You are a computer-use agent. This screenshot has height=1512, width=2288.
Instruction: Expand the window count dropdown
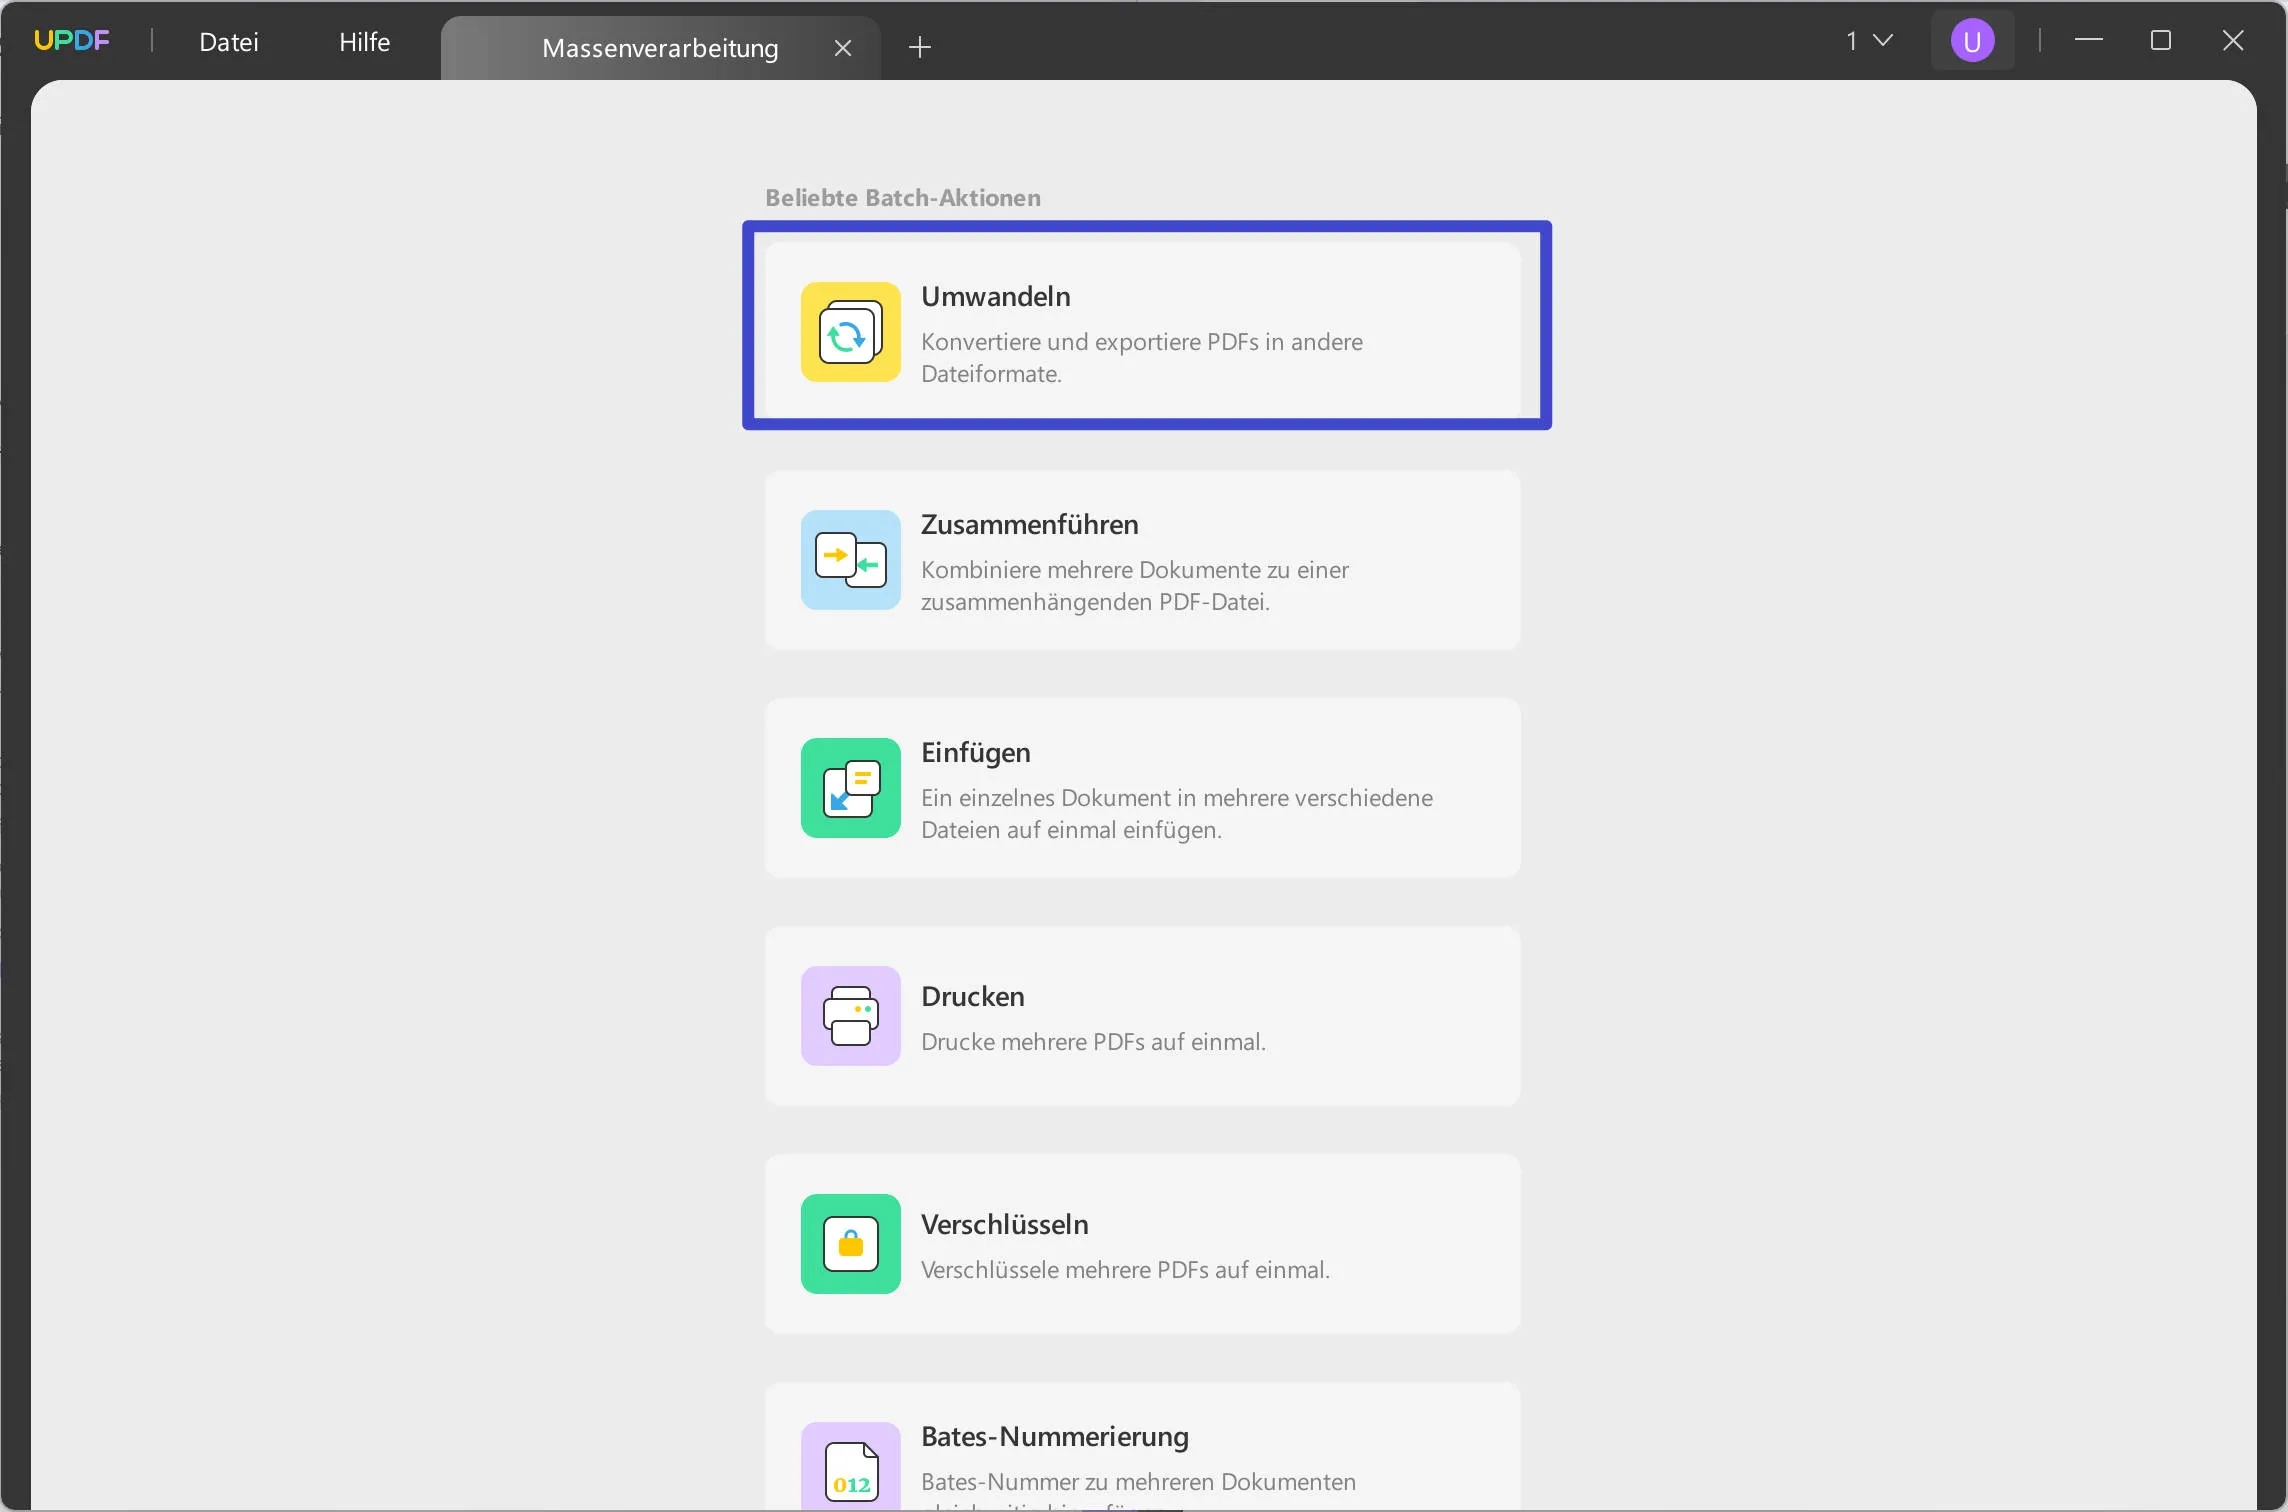click(x=1869, y=41)
